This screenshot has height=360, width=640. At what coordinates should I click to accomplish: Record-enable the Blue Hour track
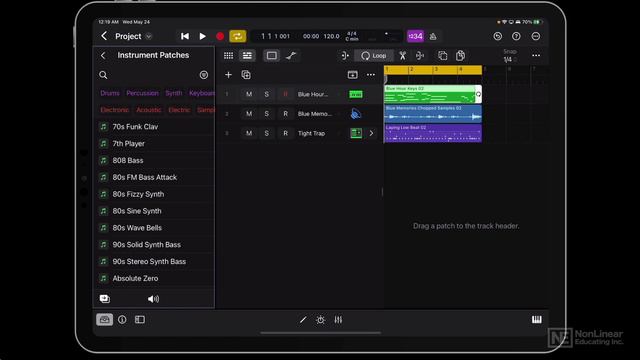[x=285, y=94]
